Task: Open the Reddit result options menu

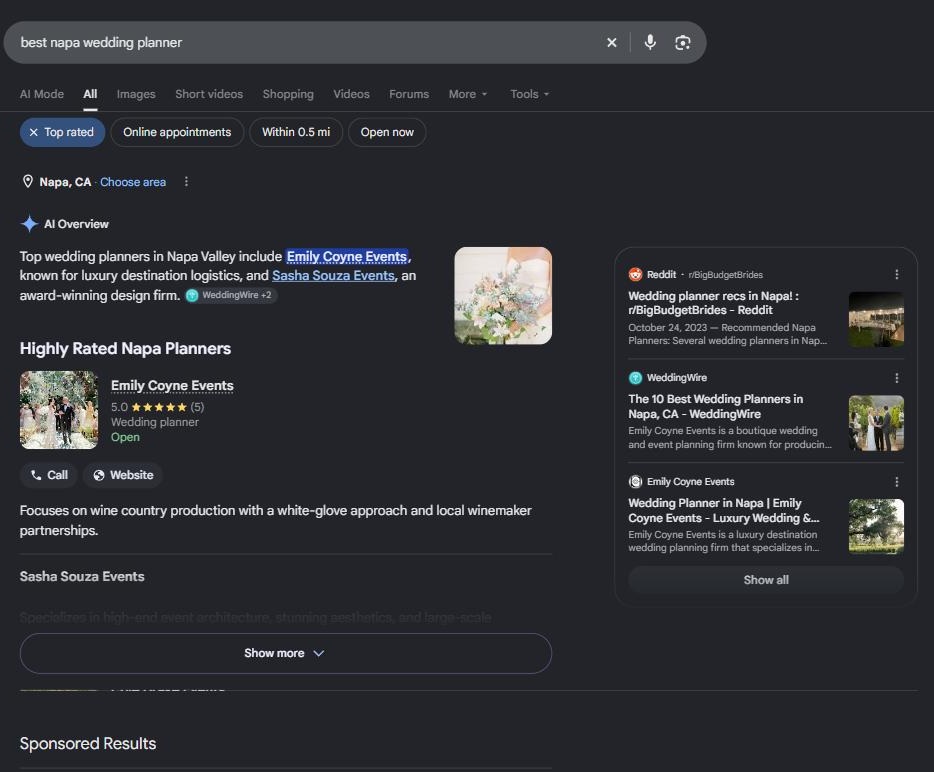Action: [x=896, y=274]
